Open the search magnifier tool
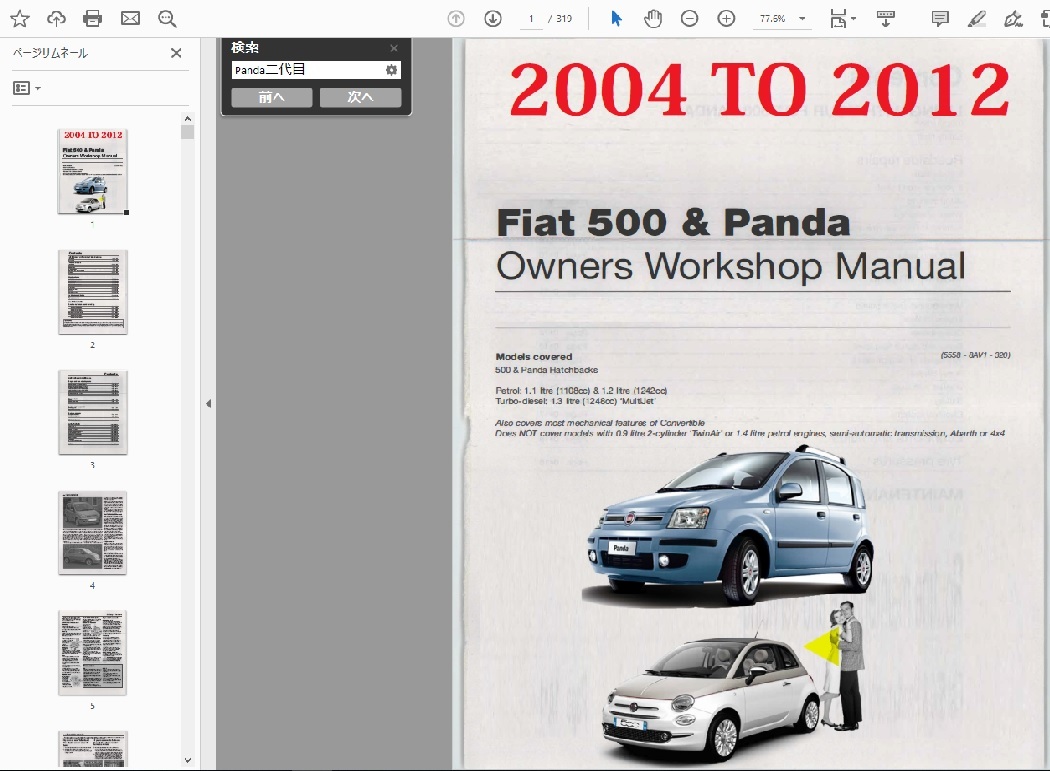The width and height of the screenshot is (1050, 771). pyautogui.click(x=167, y=19)
